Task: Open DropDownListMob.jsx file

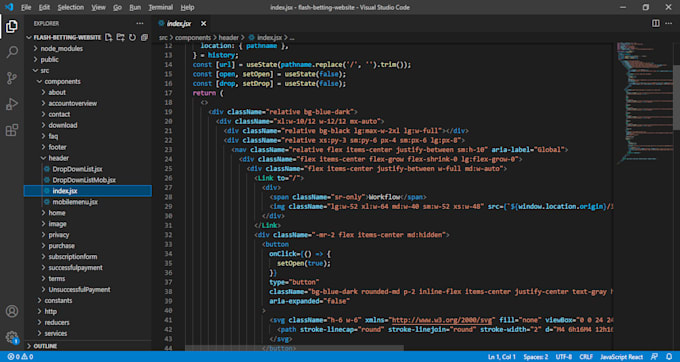Action: pyautogui.click(x=84, y=180)
